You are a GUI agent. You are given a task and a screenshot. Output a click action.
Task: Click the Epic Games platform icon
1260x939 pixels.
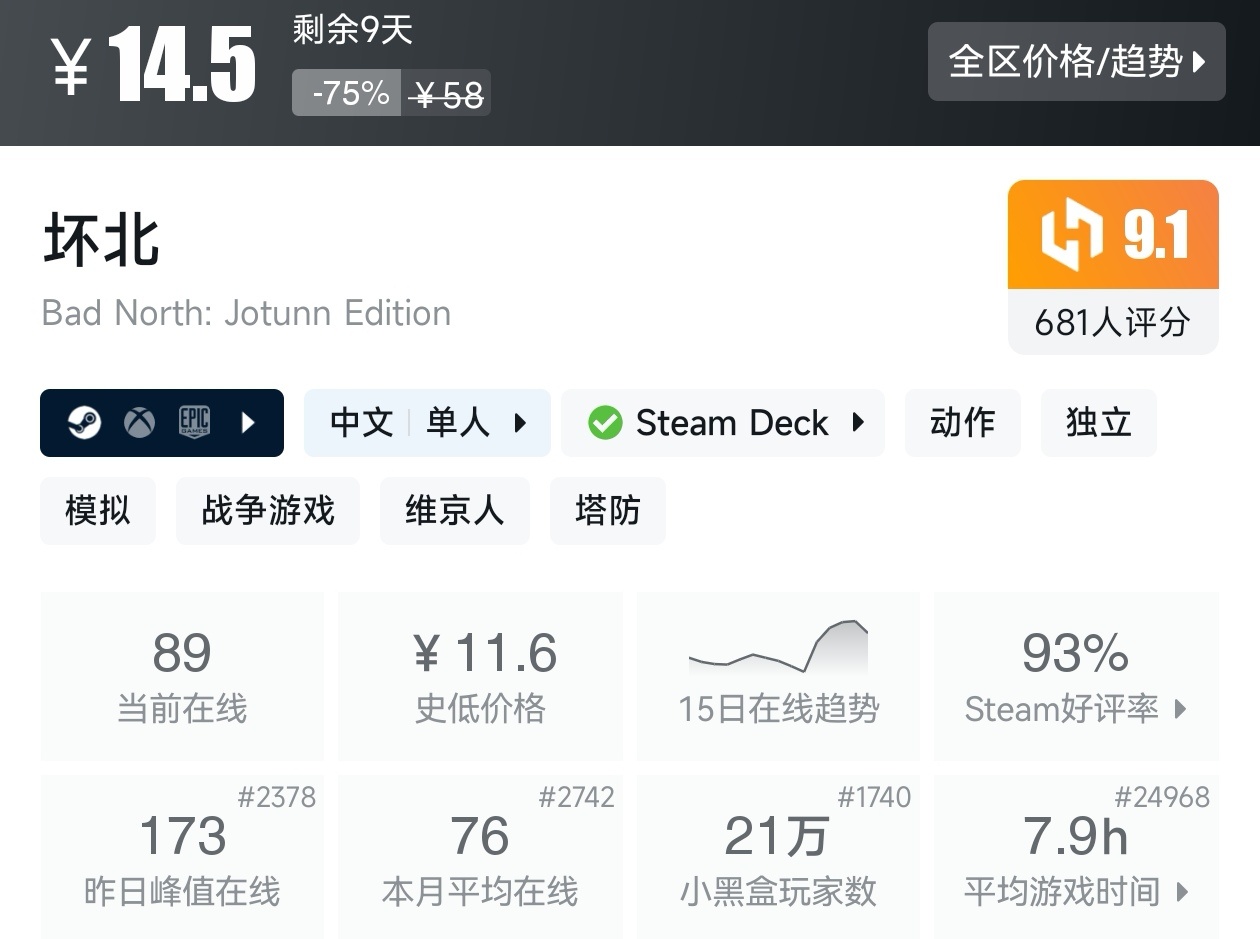[194, 423]
